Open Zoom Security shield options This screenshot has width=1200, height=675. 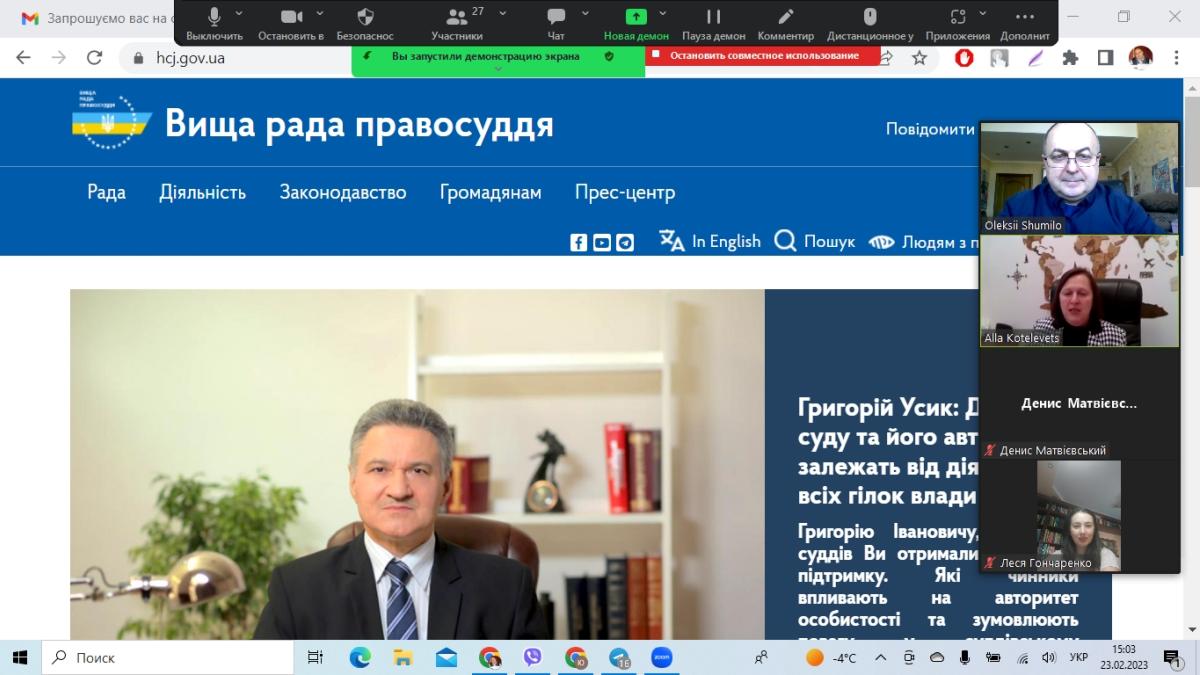click(x=365, y=18)
